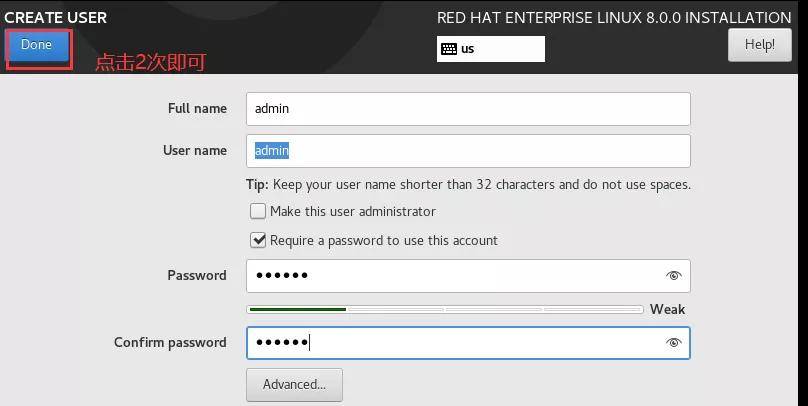Reveal Confirm password with its eye icon

pos(674,343)
